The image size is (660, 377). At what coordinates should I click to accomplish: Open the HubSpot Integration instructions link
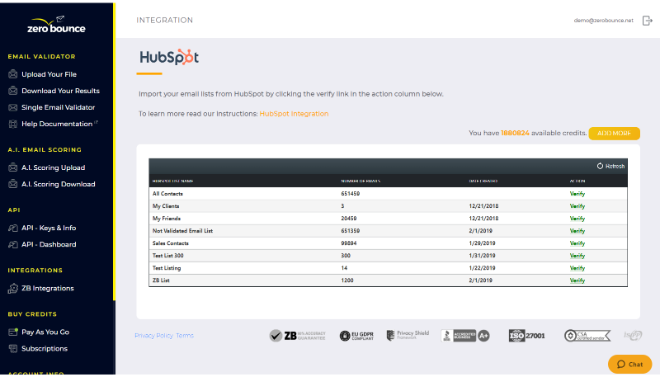(x=294, y=114)
